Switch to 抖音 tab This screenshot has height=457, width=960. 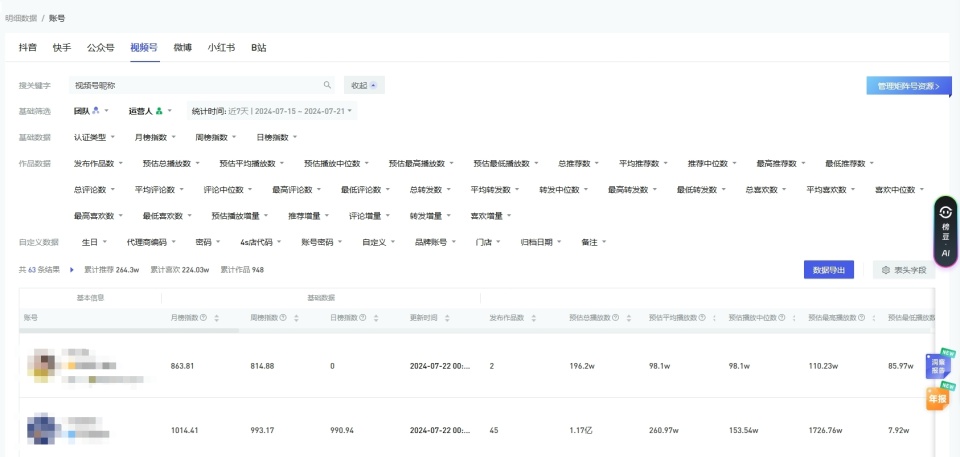point(28,47)
